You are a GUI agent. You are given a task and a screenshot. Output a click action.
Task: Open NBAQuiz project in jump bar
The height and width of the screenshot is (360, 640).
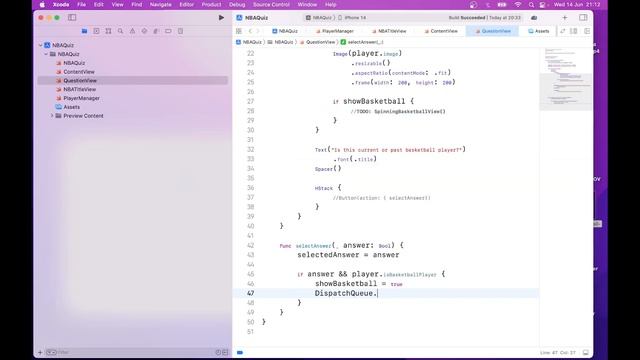point(249,42)
